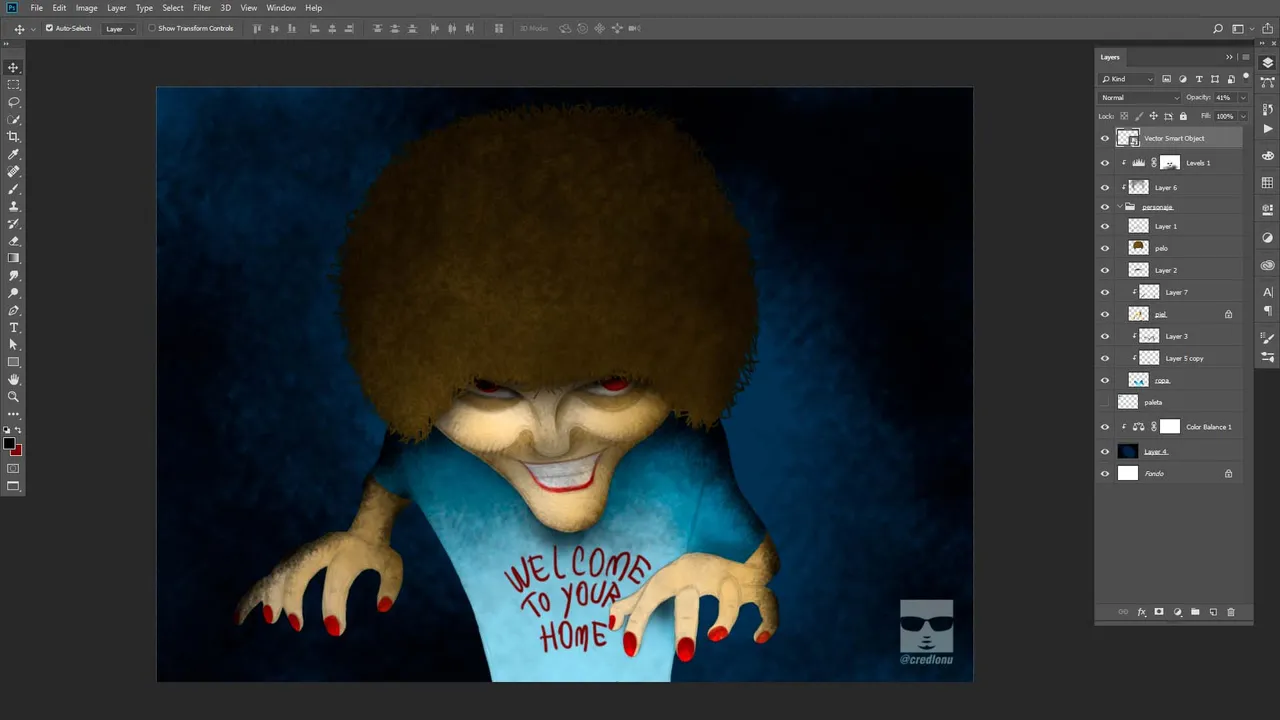Viewport: 1280px width, 720px height.
Task: Open the Window menu
Action: 281,8
